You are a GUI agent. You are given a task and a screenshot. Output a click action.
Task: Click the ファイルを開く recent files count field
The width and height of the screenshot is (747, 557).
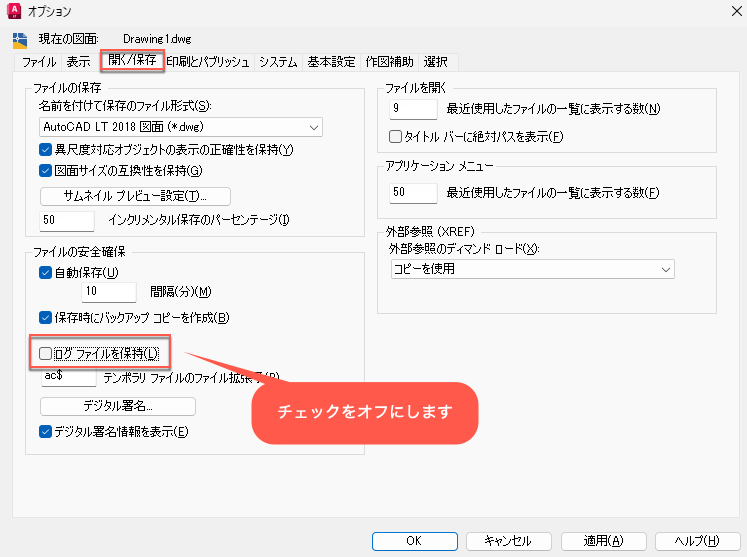tap(413, 109)
